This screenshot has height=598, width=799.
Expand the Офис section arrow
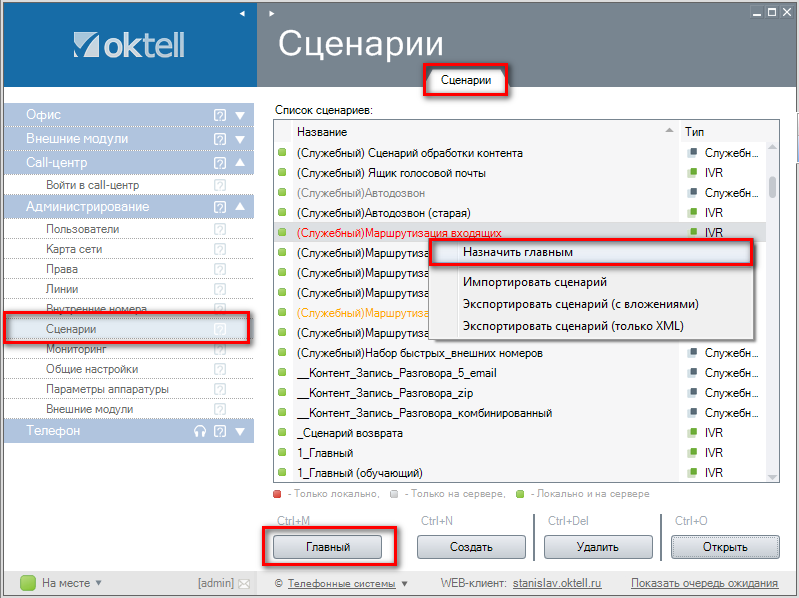pos(240,115)
